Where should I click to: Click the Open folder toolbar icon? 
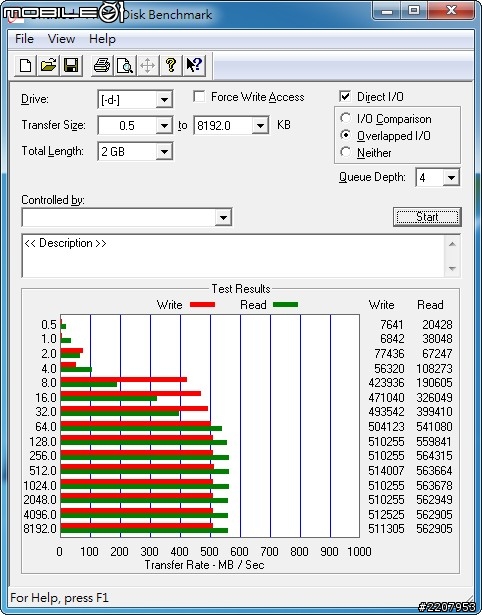(x=48, y=66)
